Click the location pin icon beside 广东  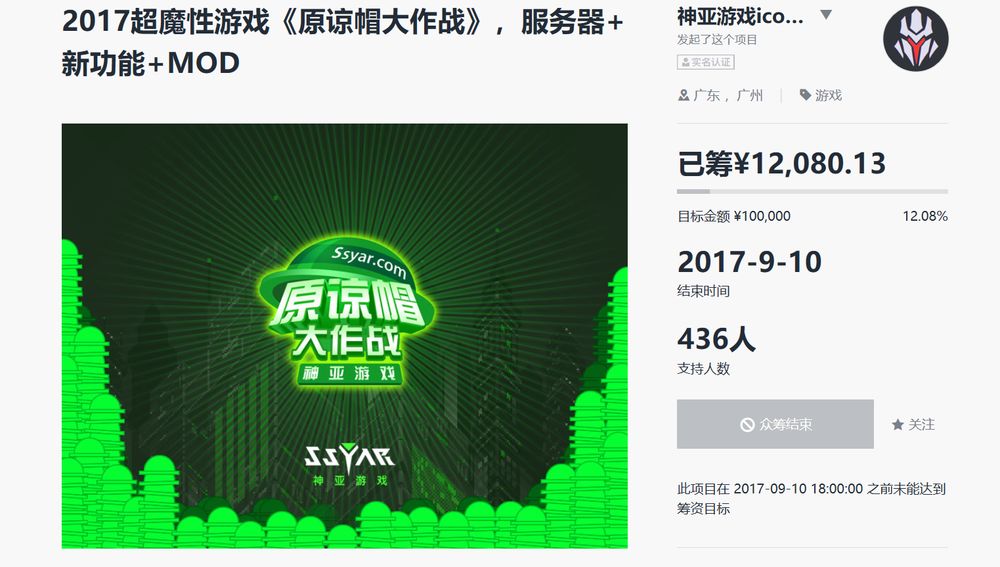684,95
